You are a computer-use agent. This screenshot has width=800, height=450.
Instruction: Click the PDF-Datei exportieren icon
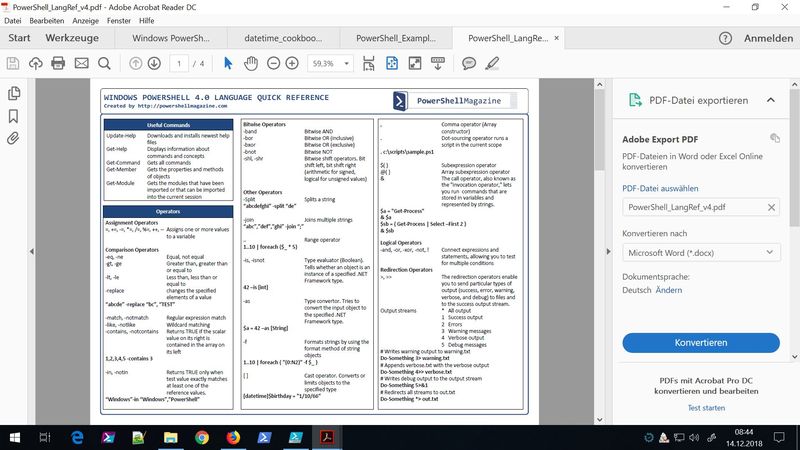tap(635, 100)
